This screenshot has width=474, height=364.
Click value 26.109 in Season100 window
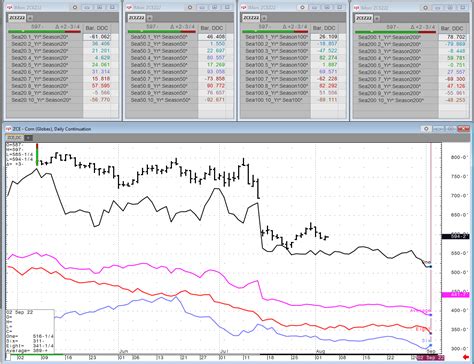(328, 37)
